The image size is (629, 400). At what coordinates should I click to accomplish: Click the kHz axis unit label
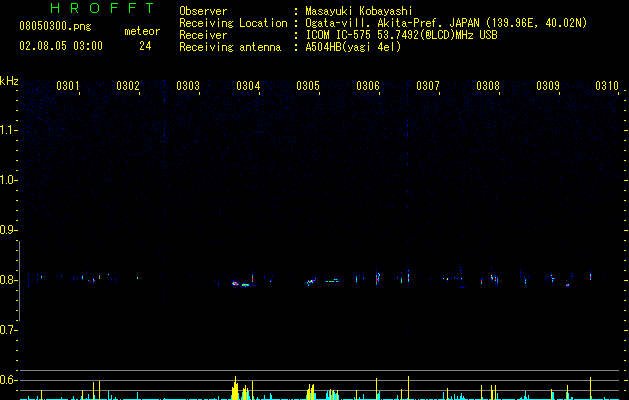(9, 81)
